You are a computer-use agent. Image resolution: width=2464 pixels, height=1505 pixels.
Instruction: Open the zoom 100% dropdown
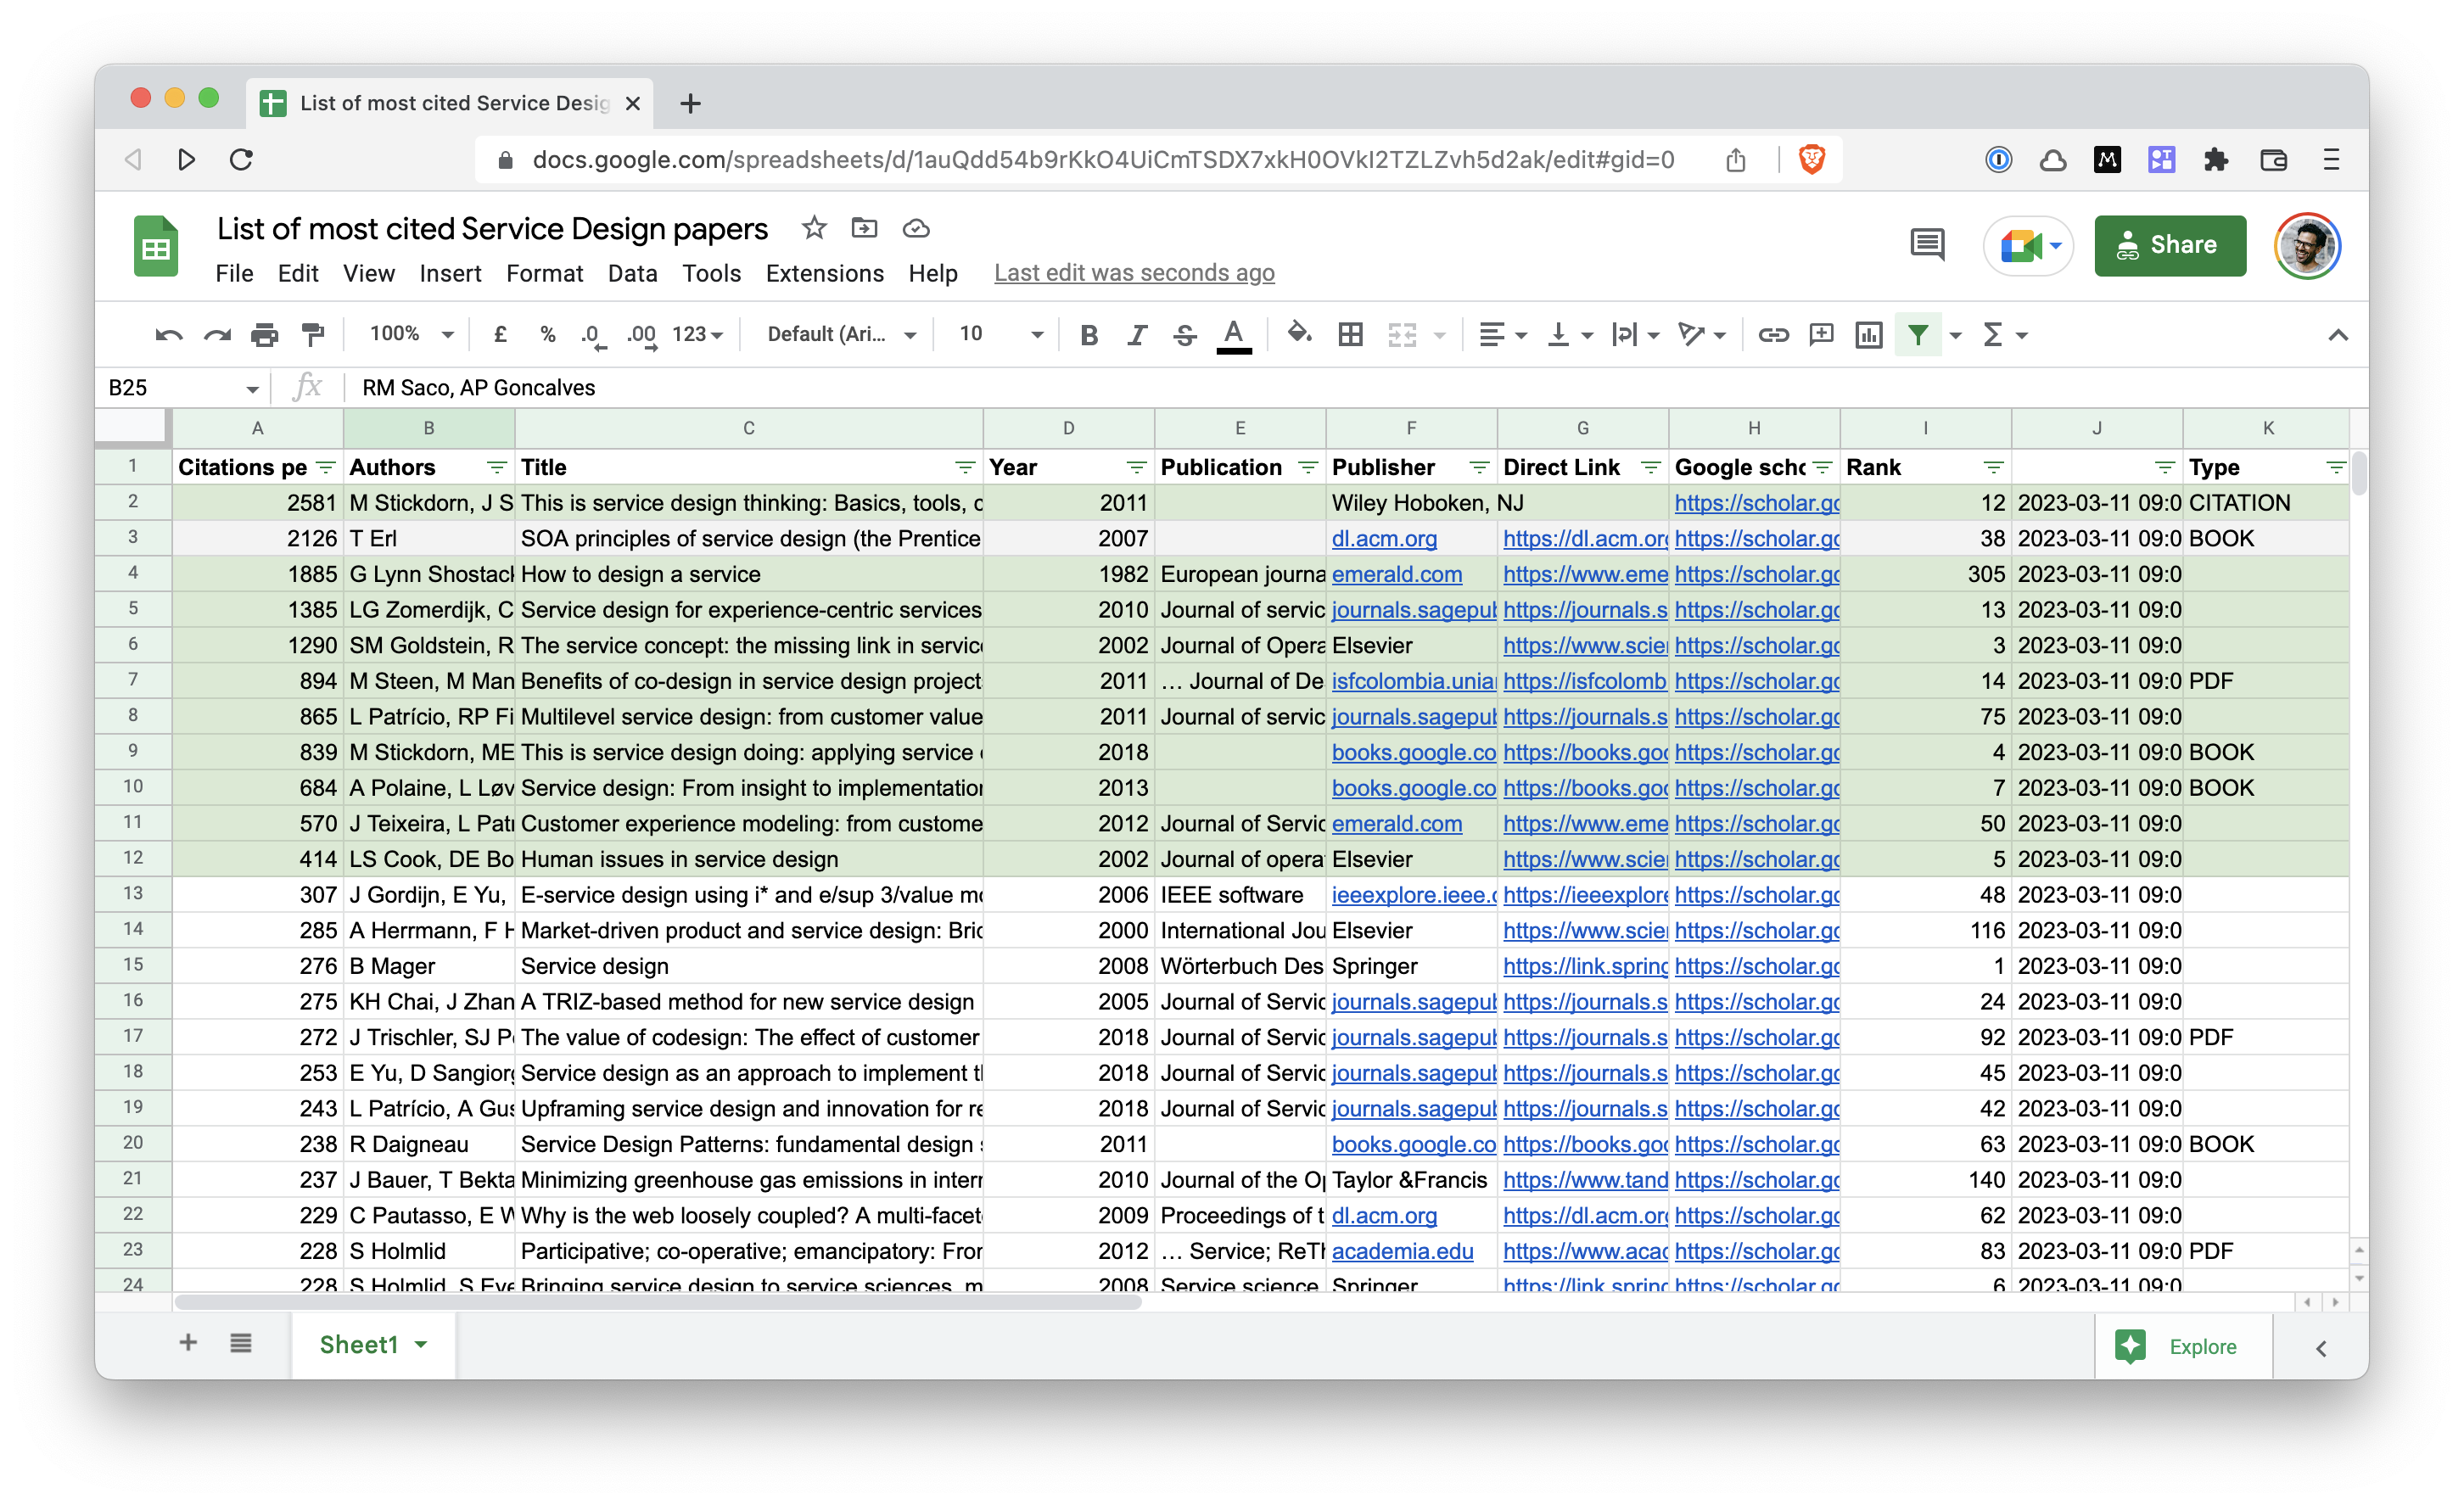point(411,335)
